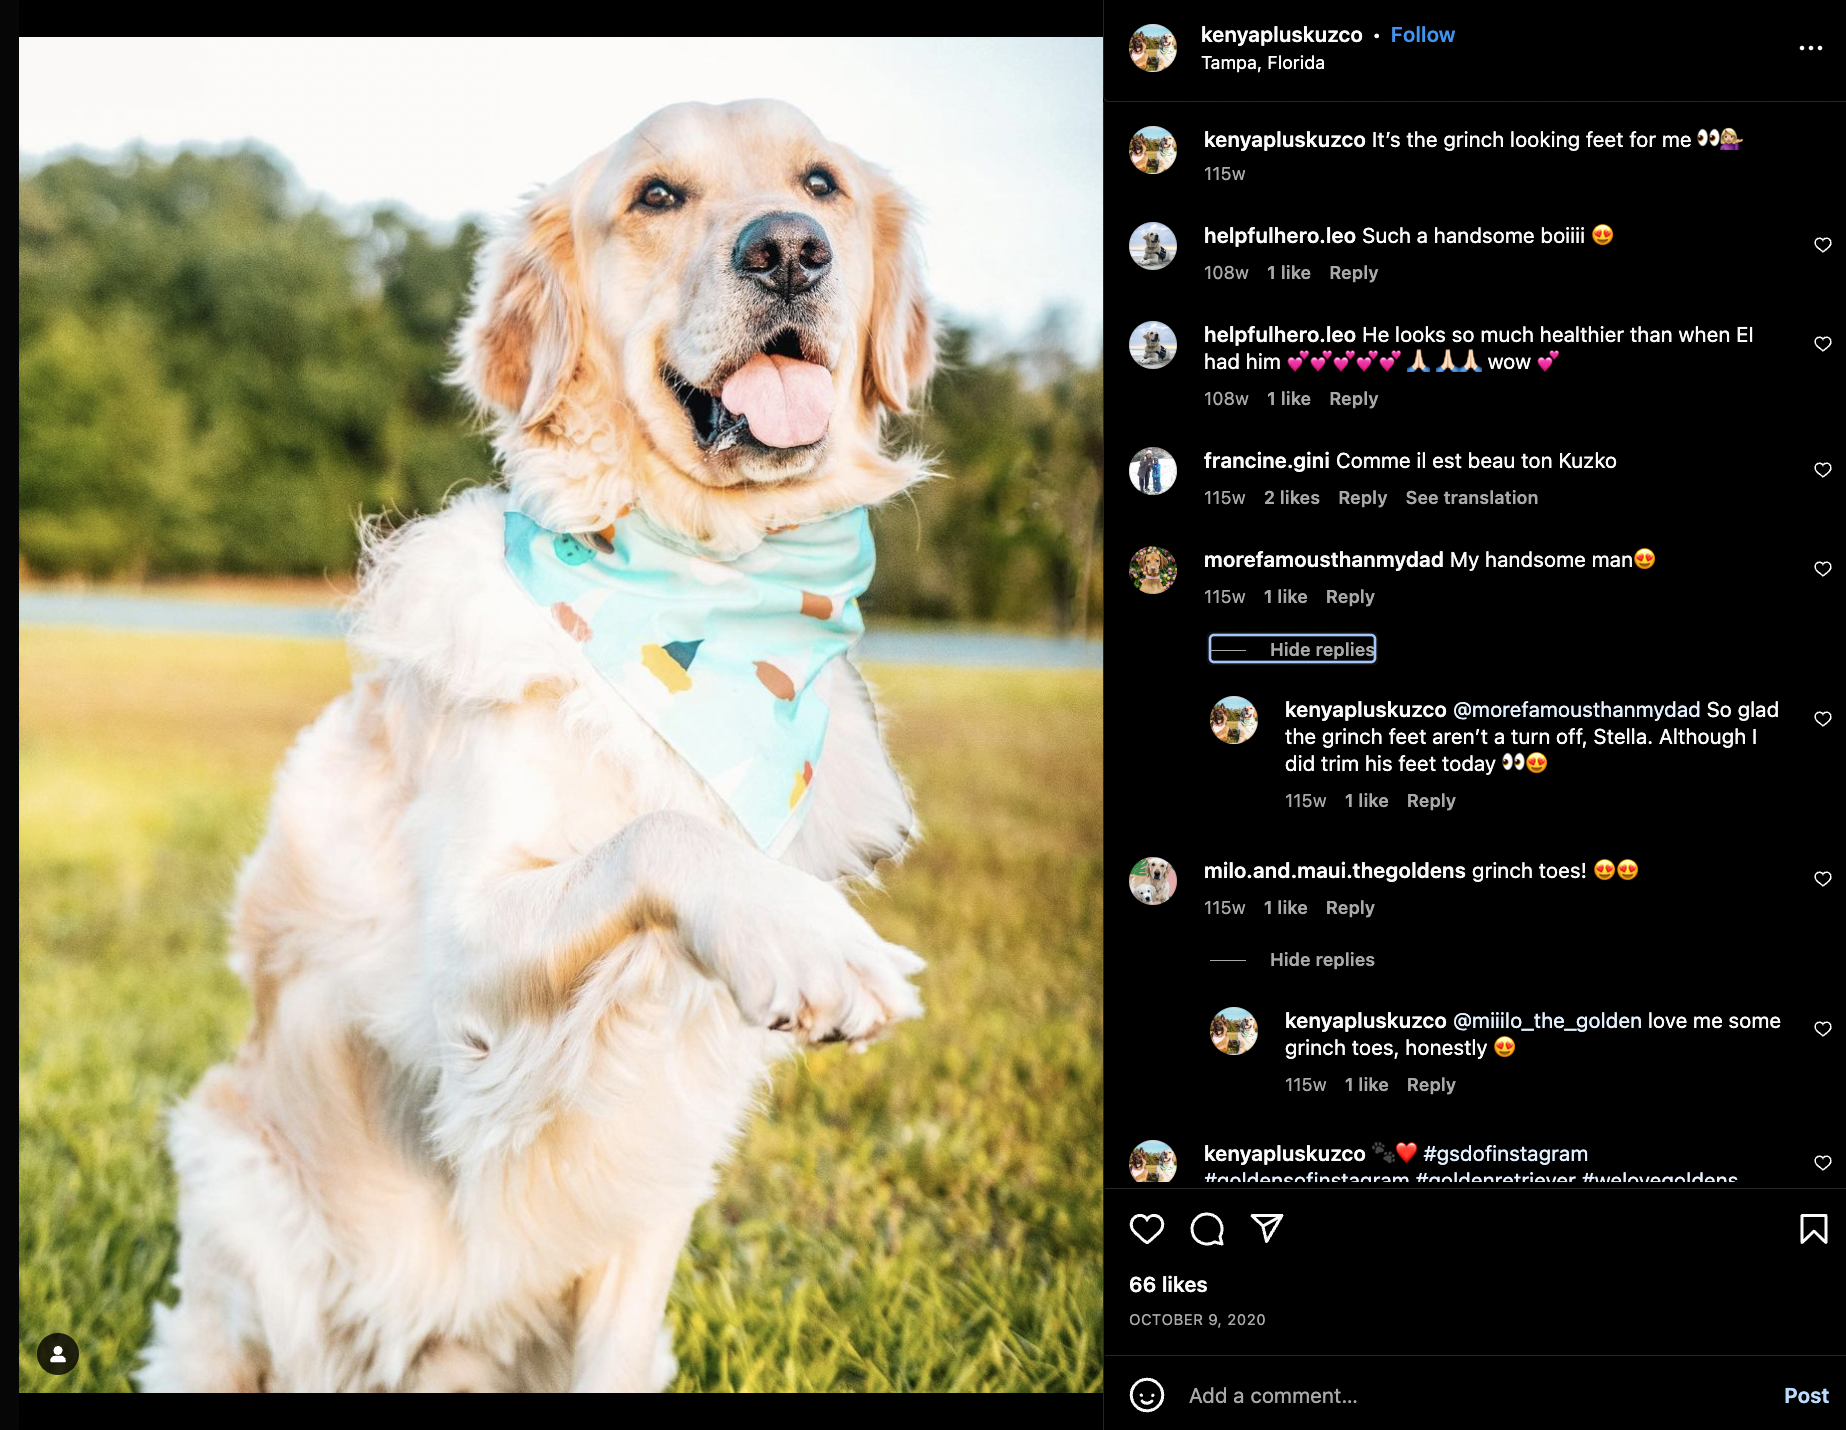Like milo.and.maui.thegoldens grinch toes comment
Viewport: 1846px width, 1430px height.
[x=1822, y=879]
